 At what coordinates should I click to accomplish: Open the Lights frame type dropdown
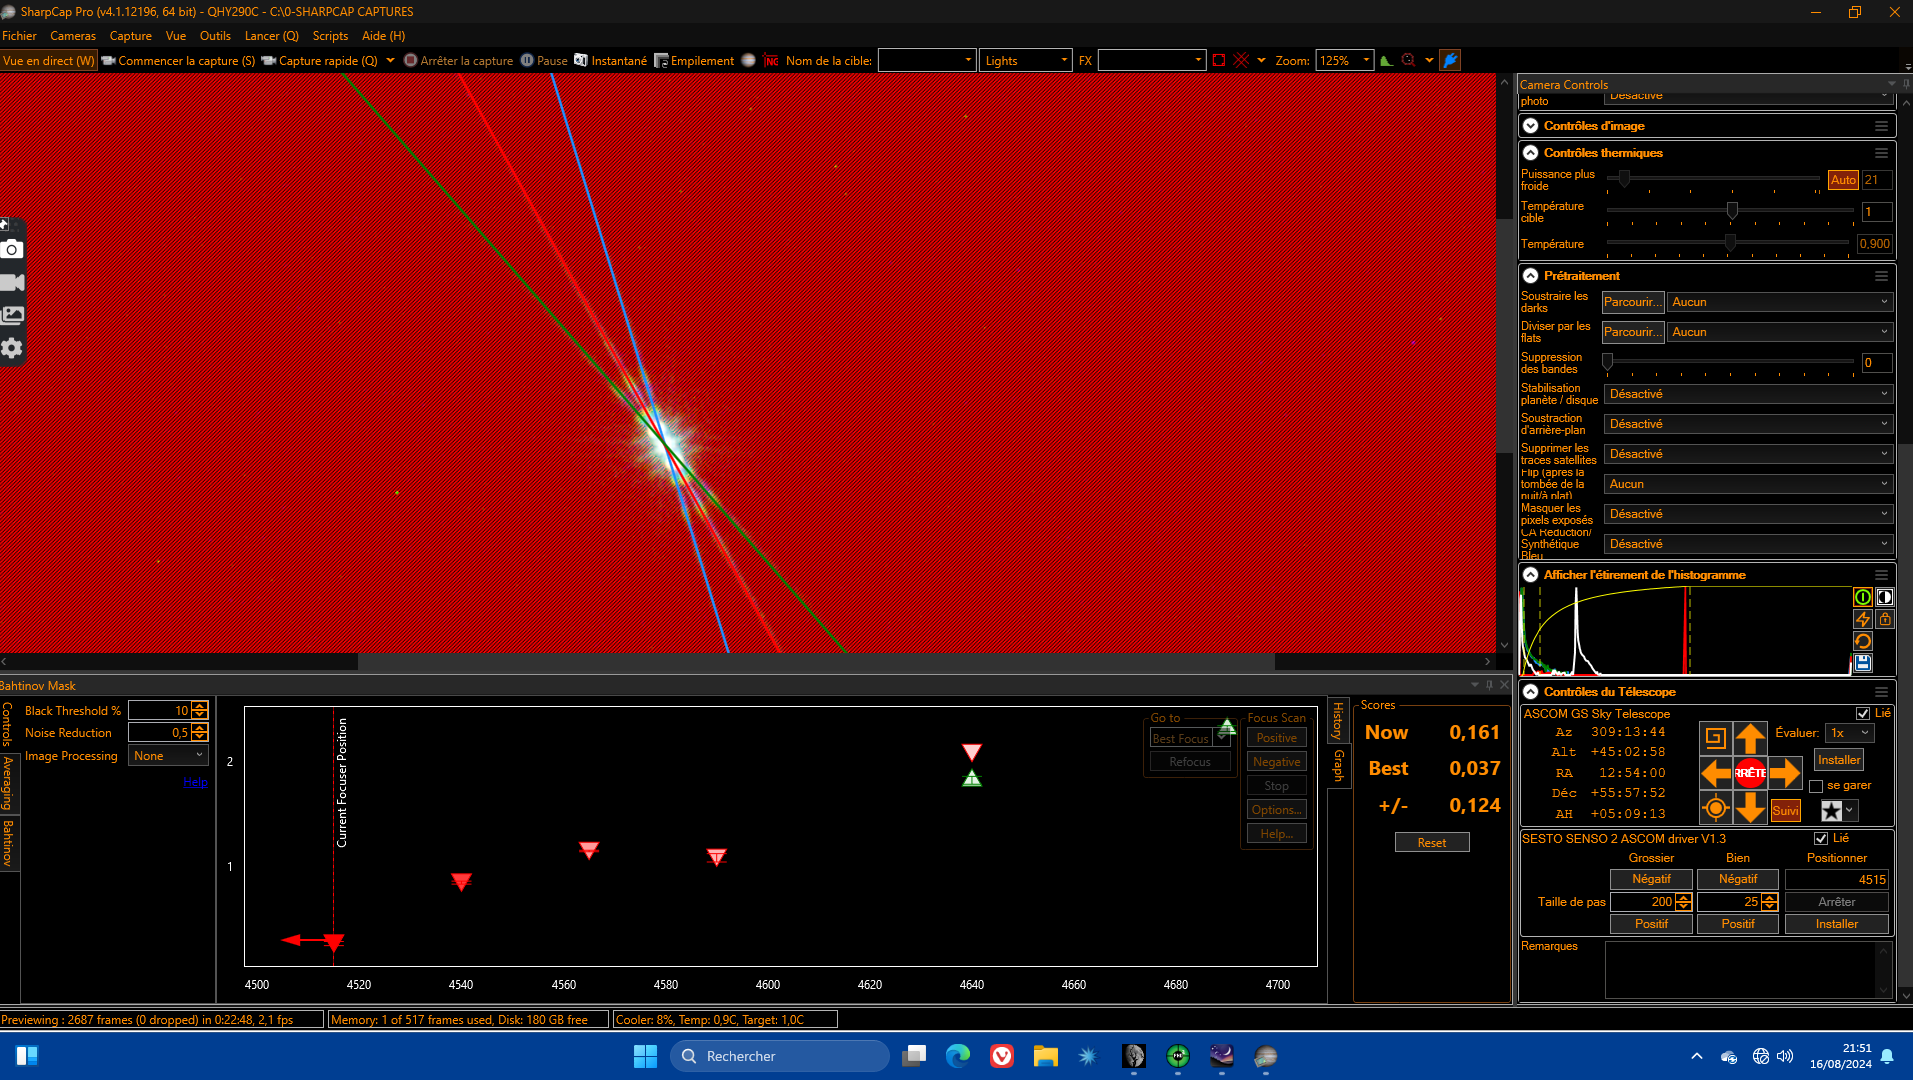[1025, 60]
